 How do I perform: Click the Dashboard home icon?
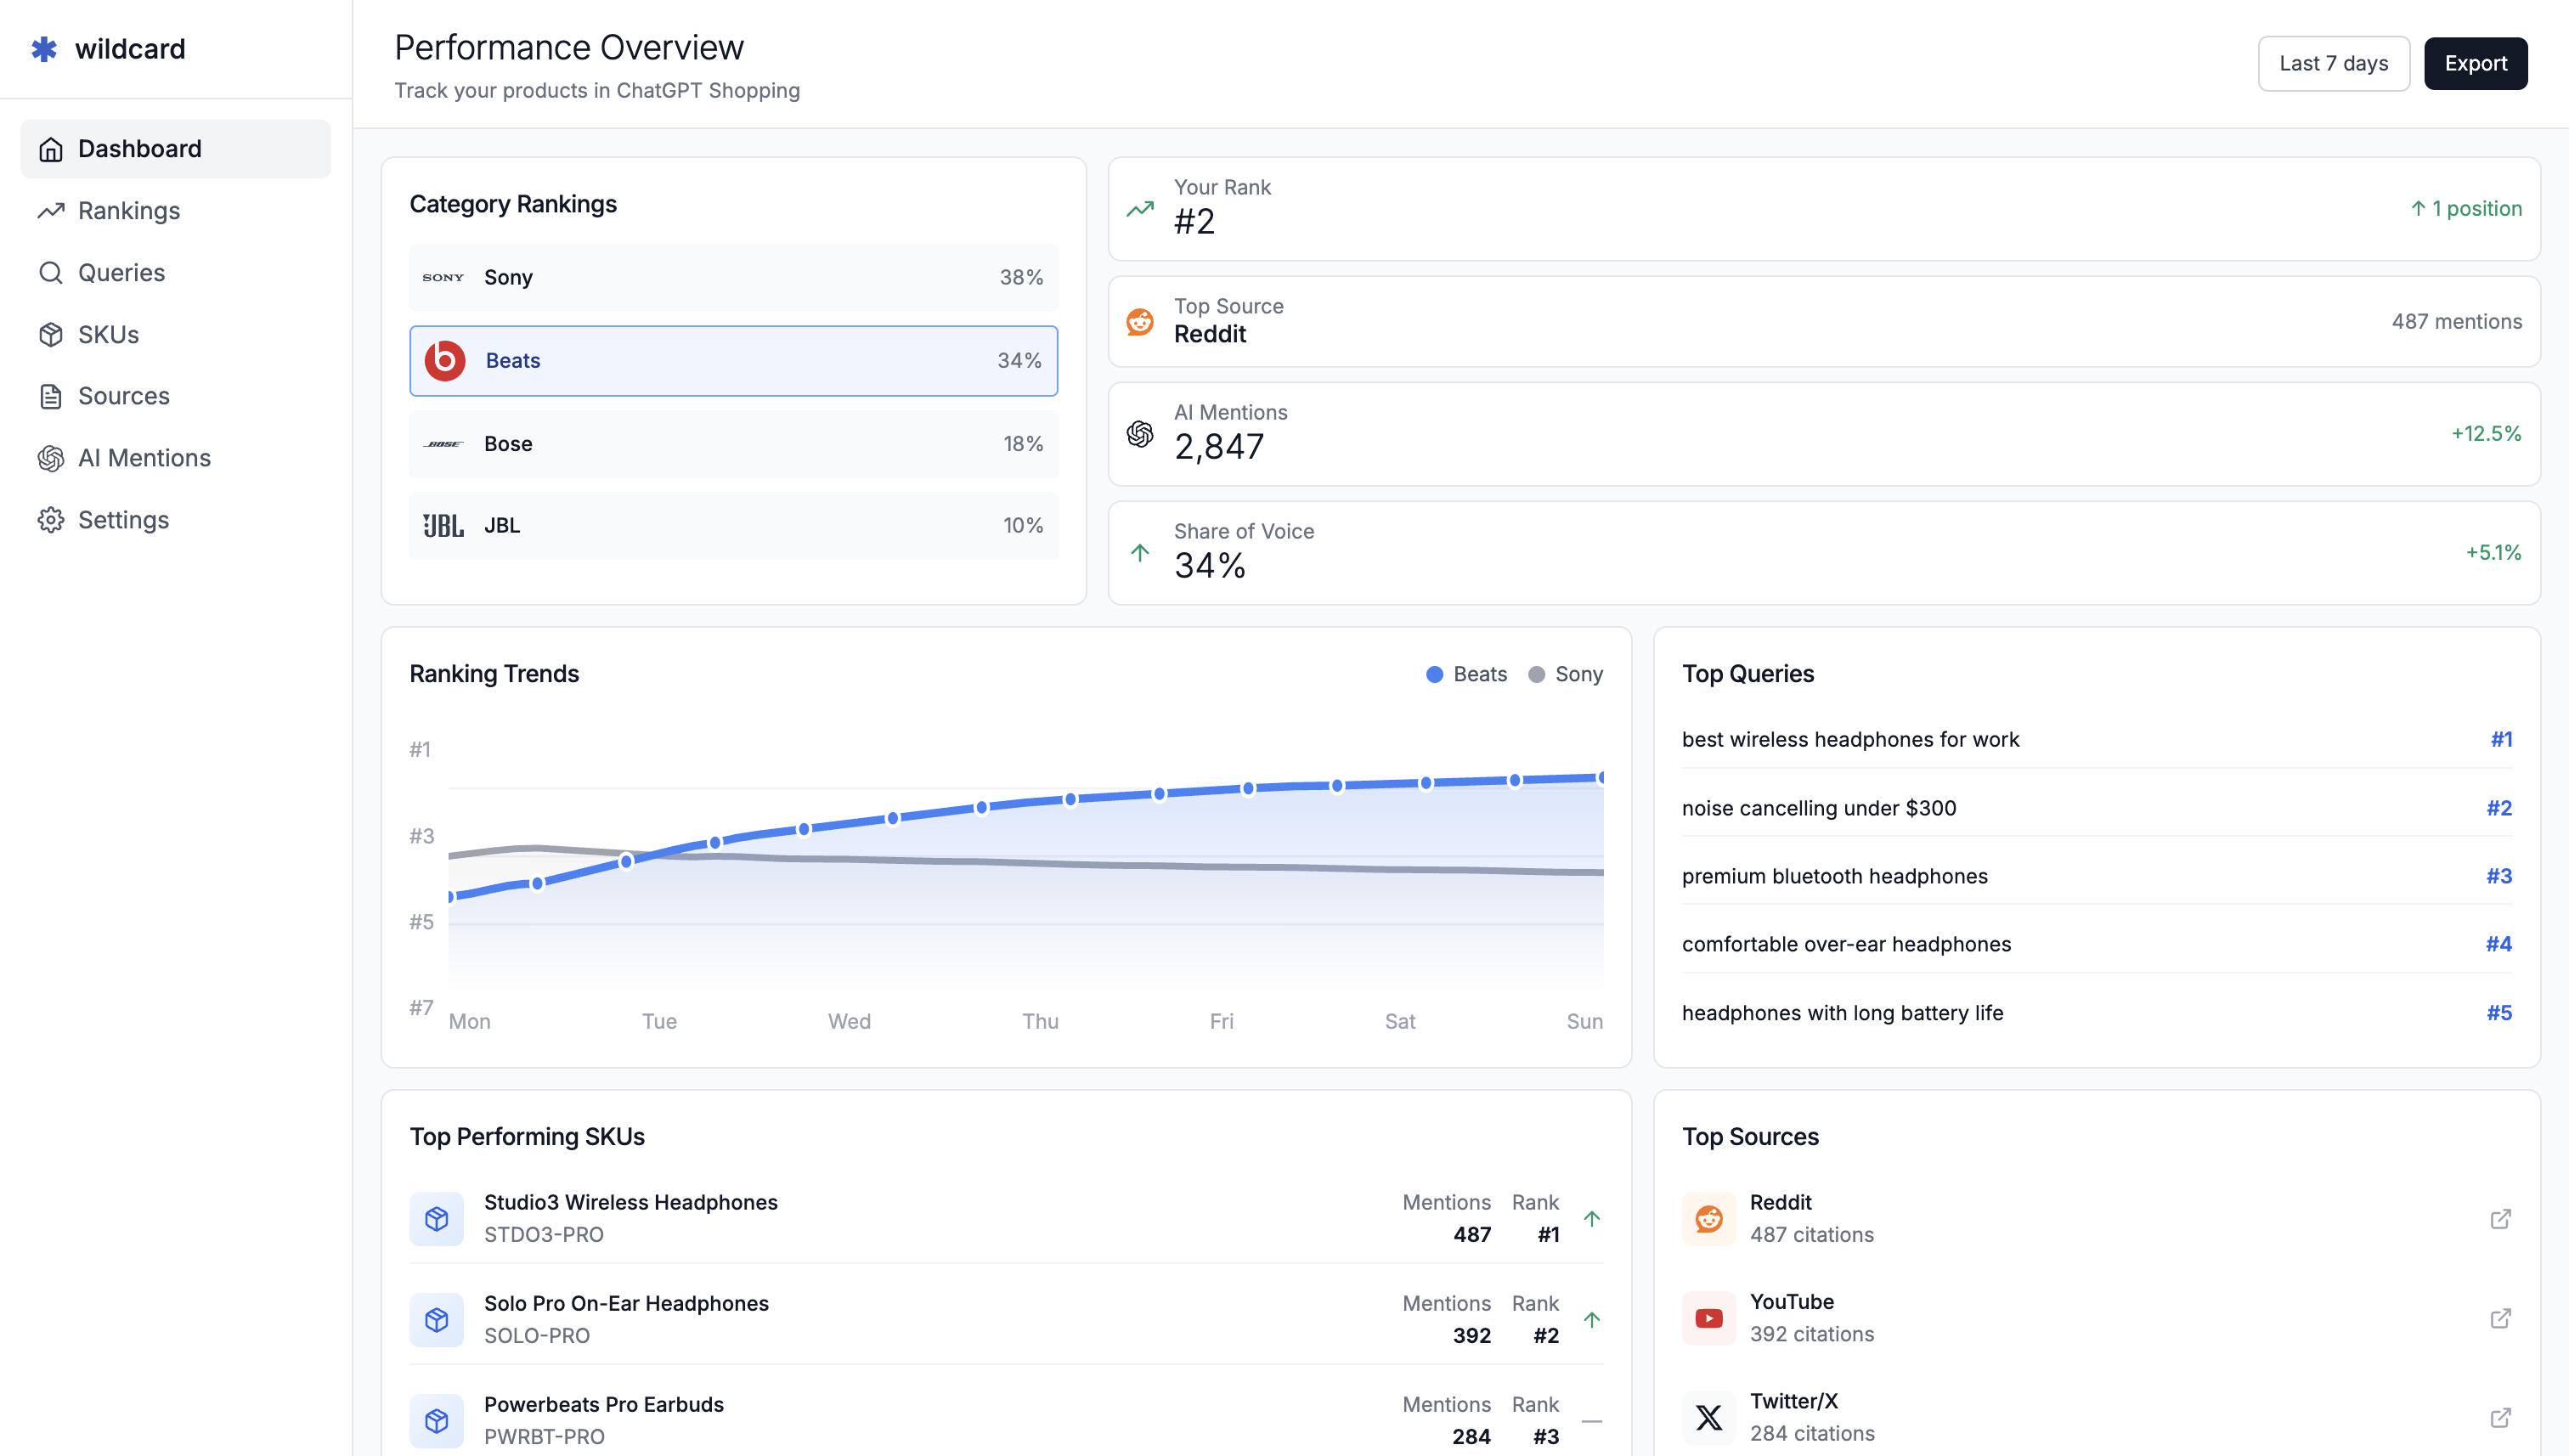51,149
